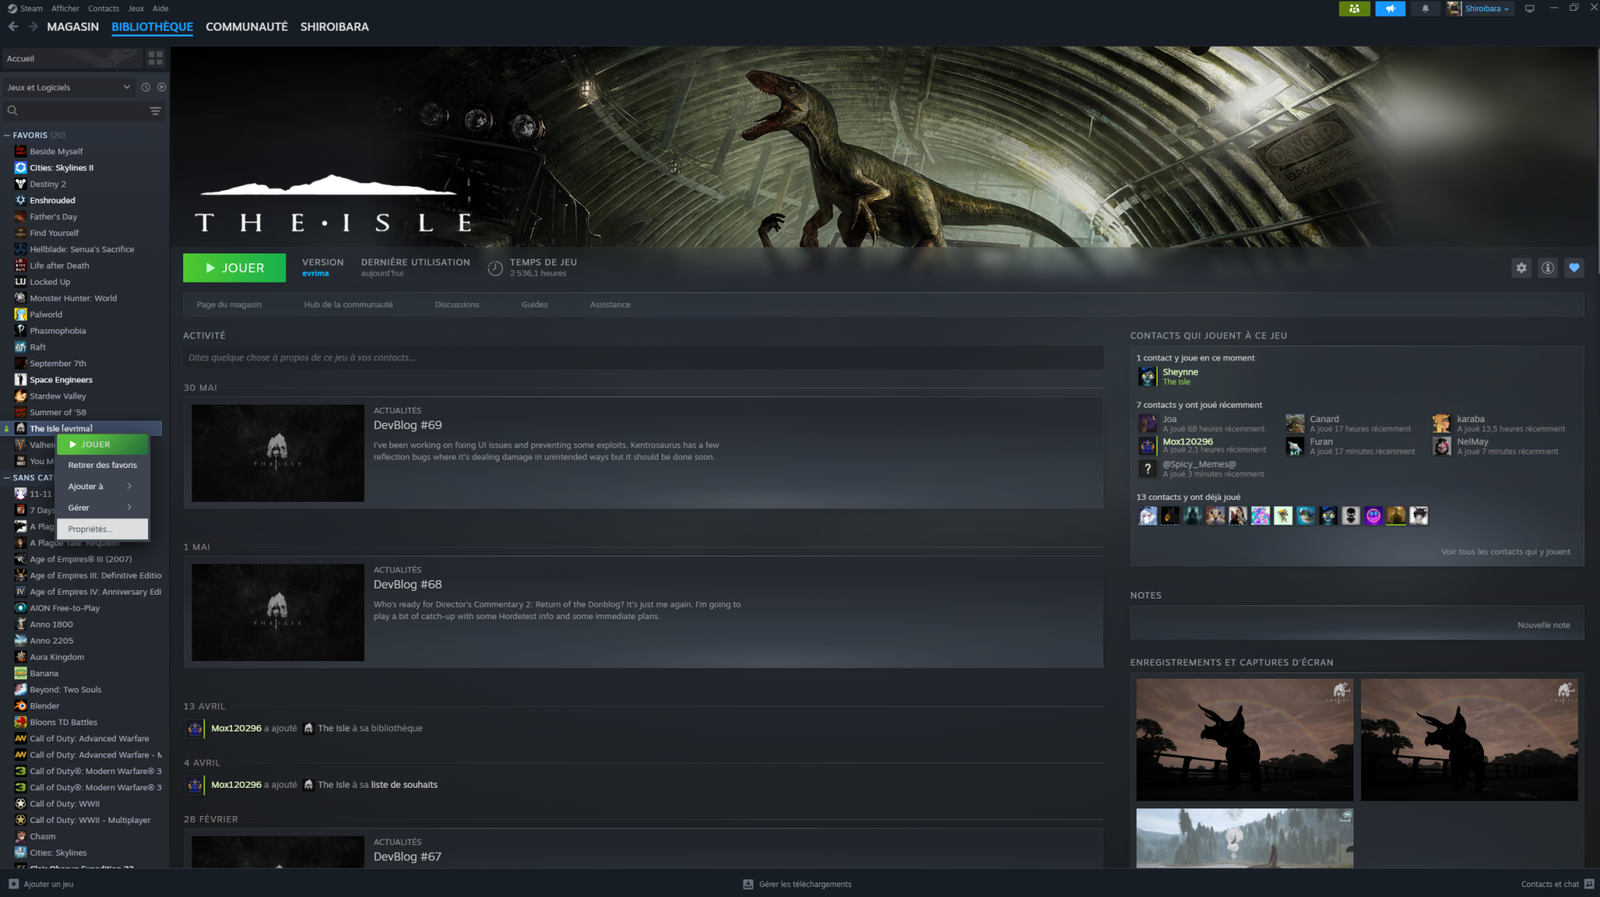The image size is (1600, 897).
Task: Open Gérer les téléchargements
Action: click(797, 884)
